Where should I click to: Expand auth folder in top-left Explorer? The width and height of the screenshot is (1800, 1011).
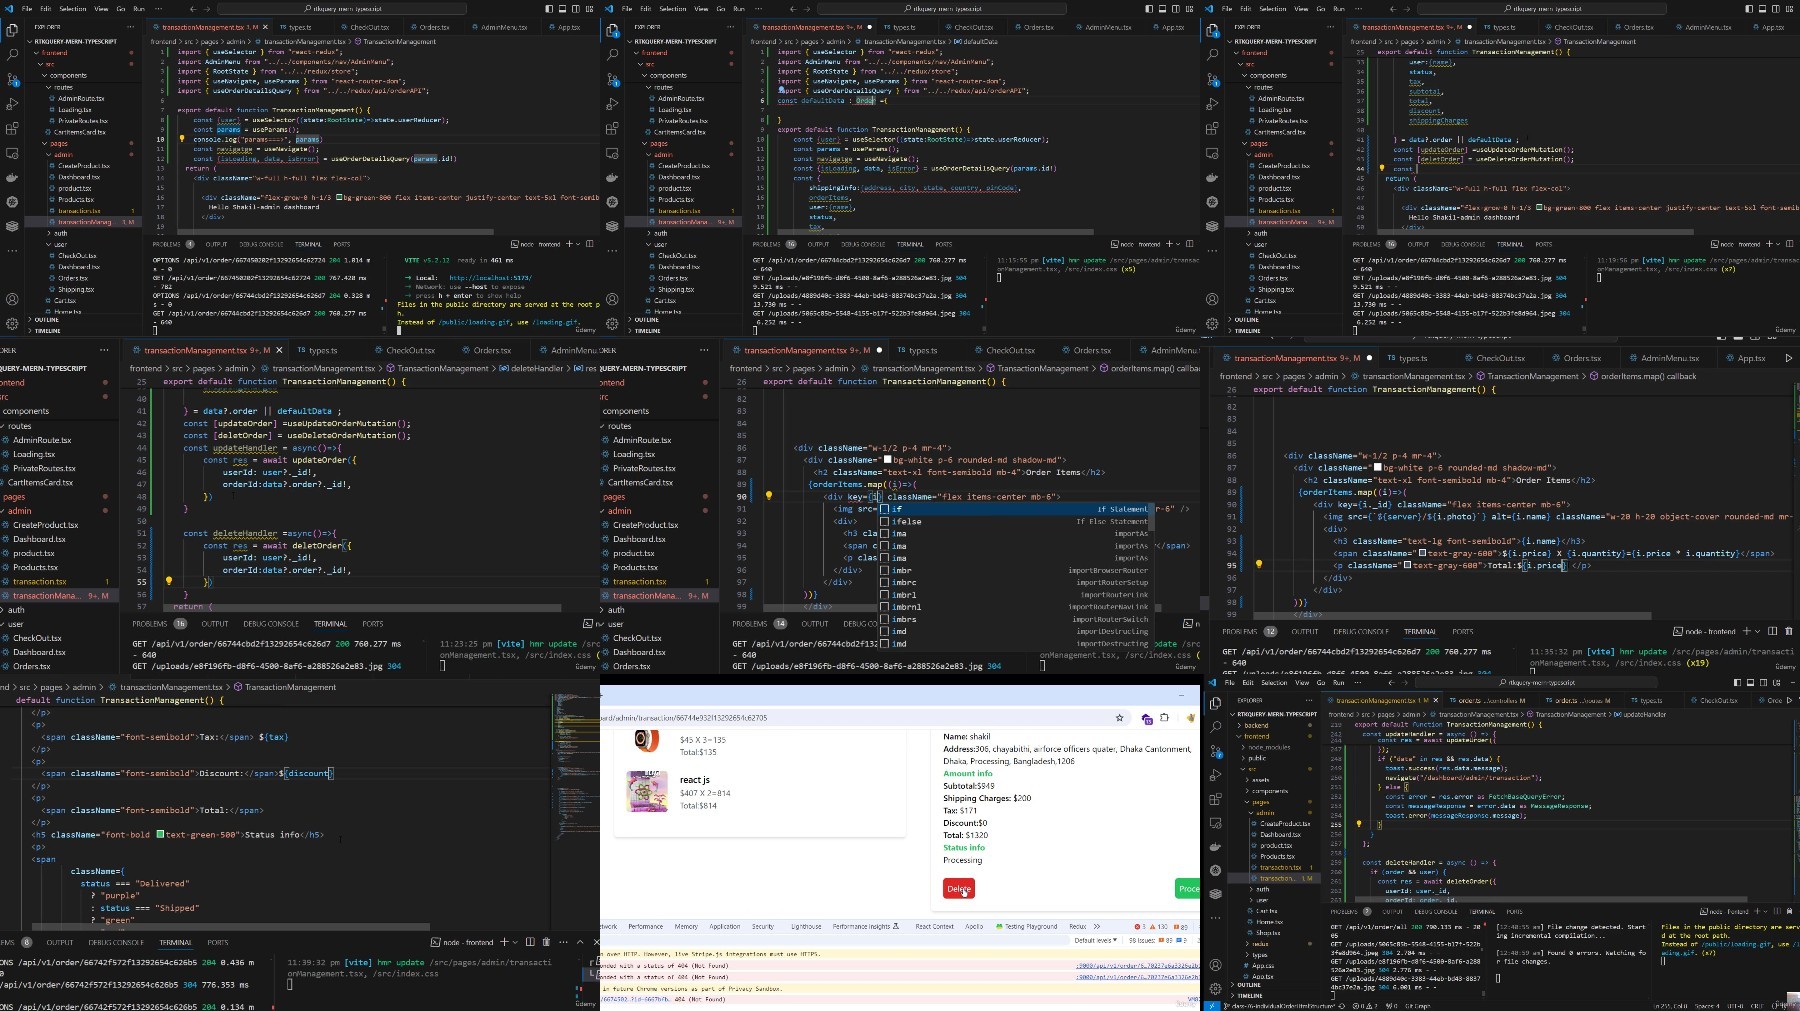60,233
